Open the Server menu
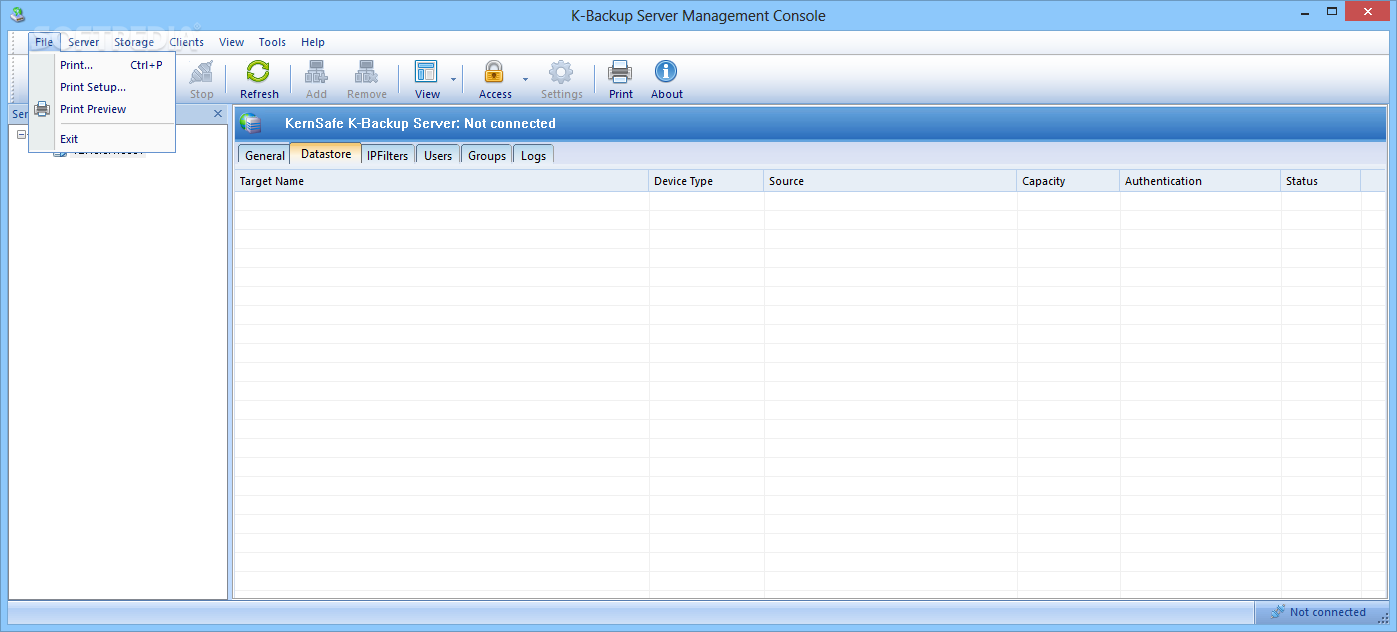The width and height of the screenshot is (1397, 632). (84, 42)
